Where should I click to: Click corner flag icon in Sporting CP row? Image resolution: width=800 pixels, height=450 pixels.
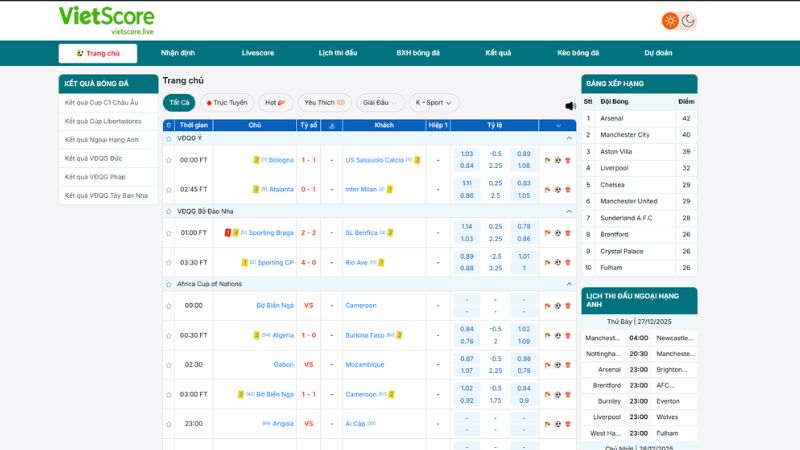(547, 263)
